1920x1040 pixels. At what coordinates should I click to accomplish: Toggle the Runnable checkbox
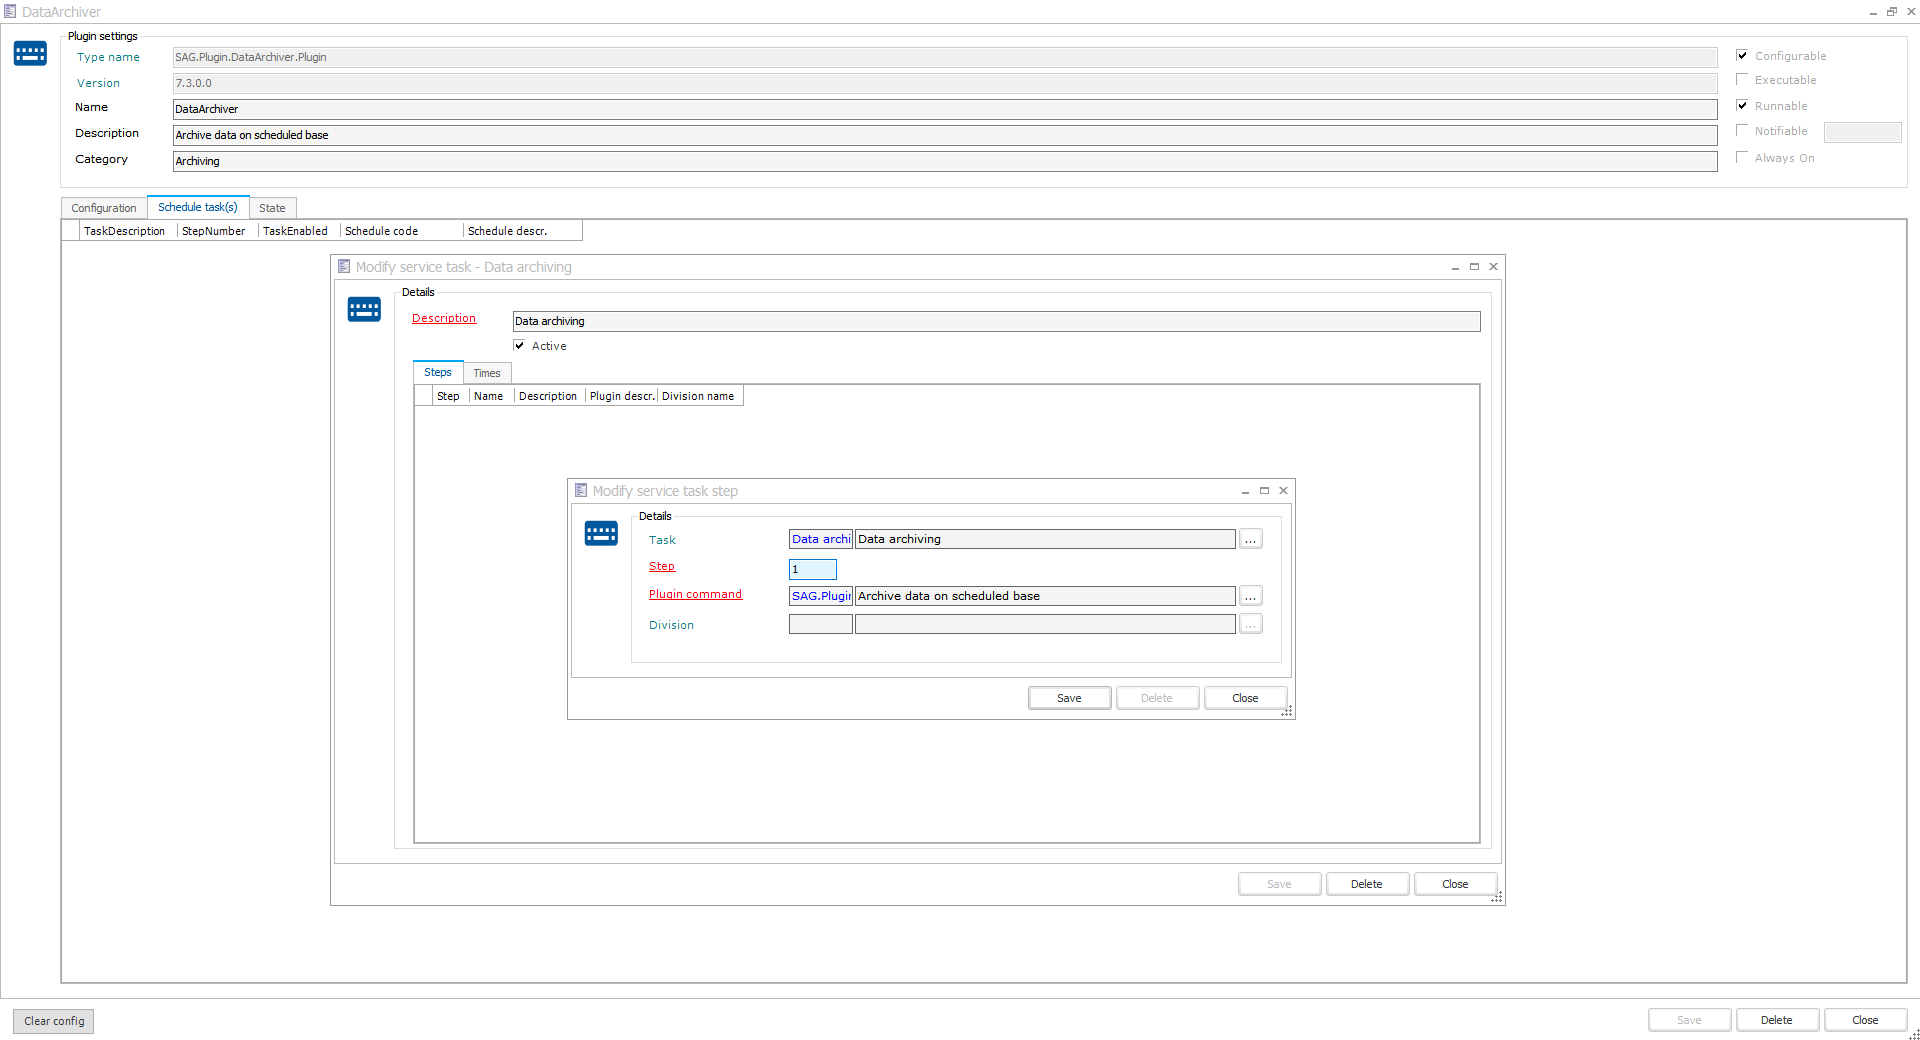1742,106
